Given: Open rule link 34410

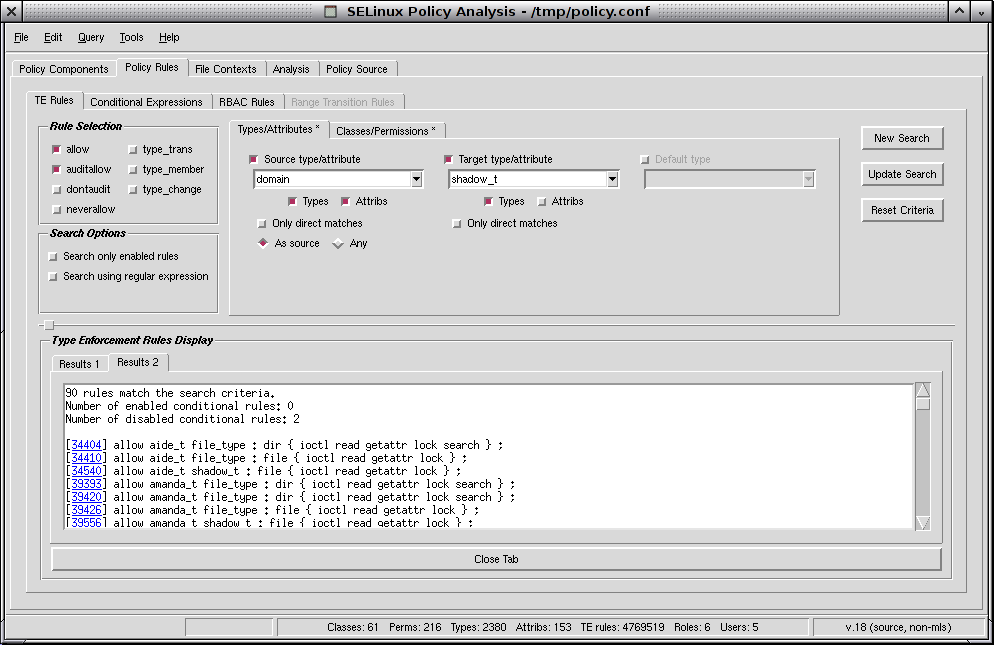Looking at the screenshot, I should (x=86, y=458).
